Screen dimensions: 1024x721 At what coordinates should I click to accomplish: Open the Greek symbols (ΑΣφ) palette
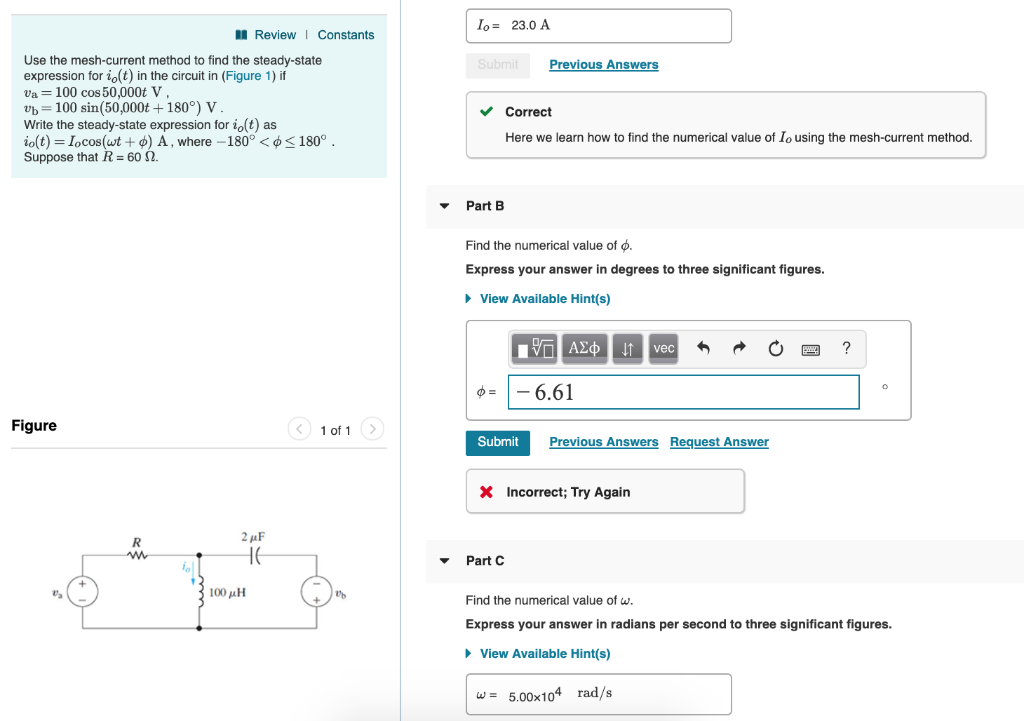(x=584, y=348)
